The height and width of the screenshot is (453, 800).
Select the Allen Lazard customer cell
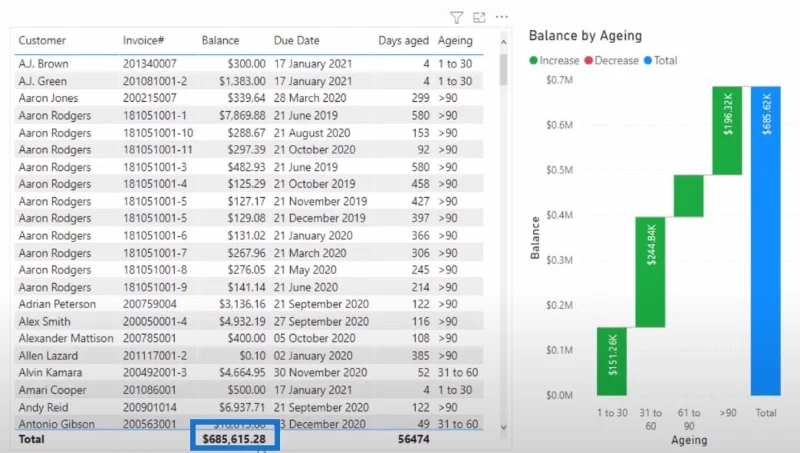(x=48, y=356)
